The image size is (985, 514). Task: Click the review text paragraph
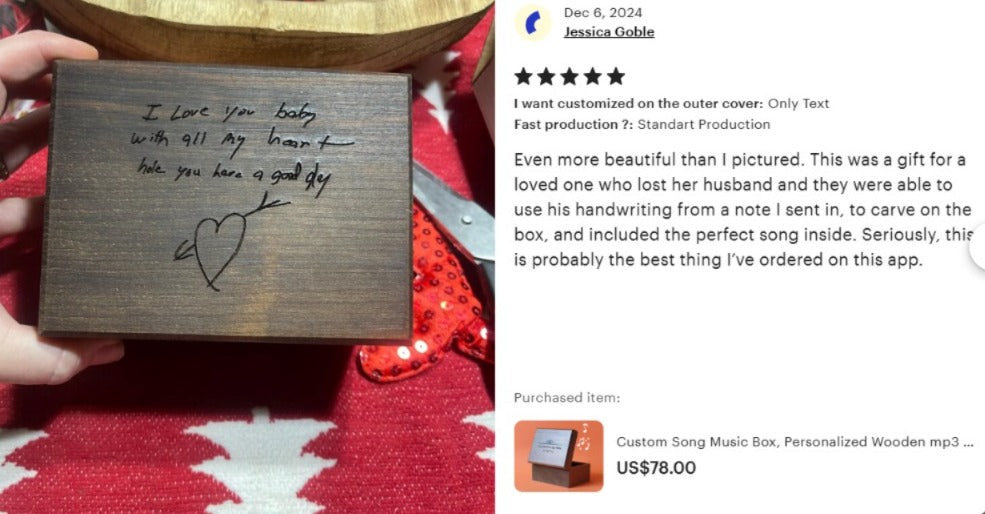tap(743, 209)
